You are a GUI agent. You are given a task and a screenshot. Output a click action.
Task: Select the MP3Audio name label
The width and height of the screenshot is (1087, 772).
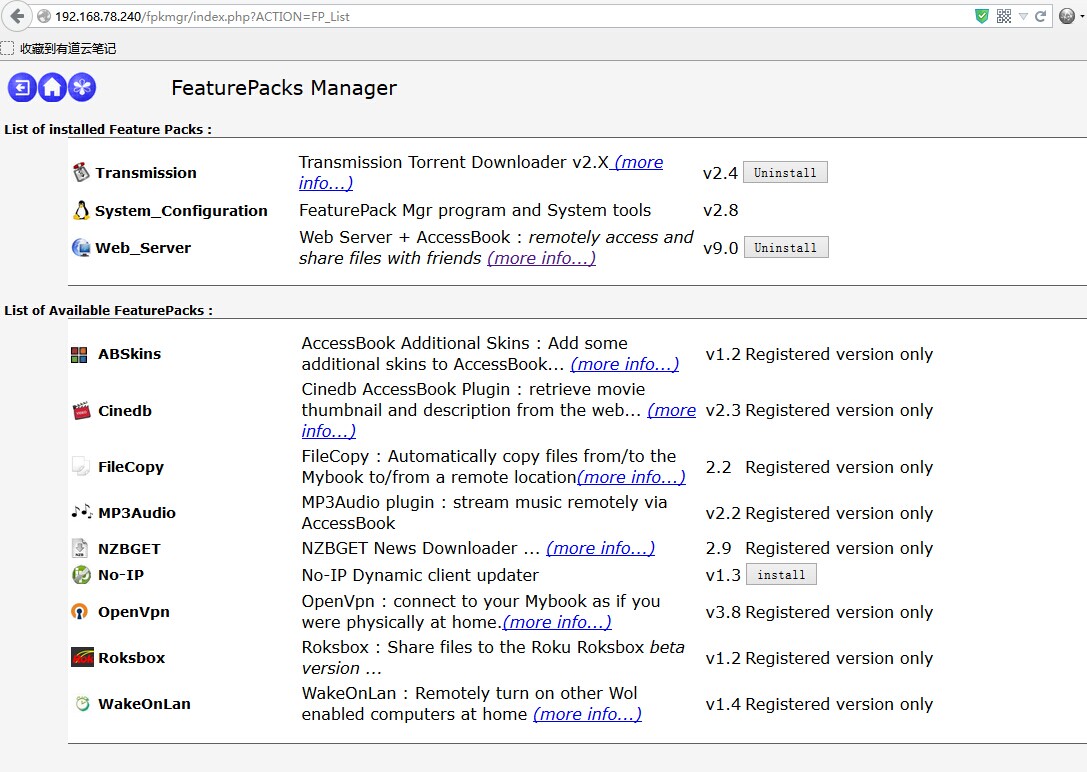(137, 513)
